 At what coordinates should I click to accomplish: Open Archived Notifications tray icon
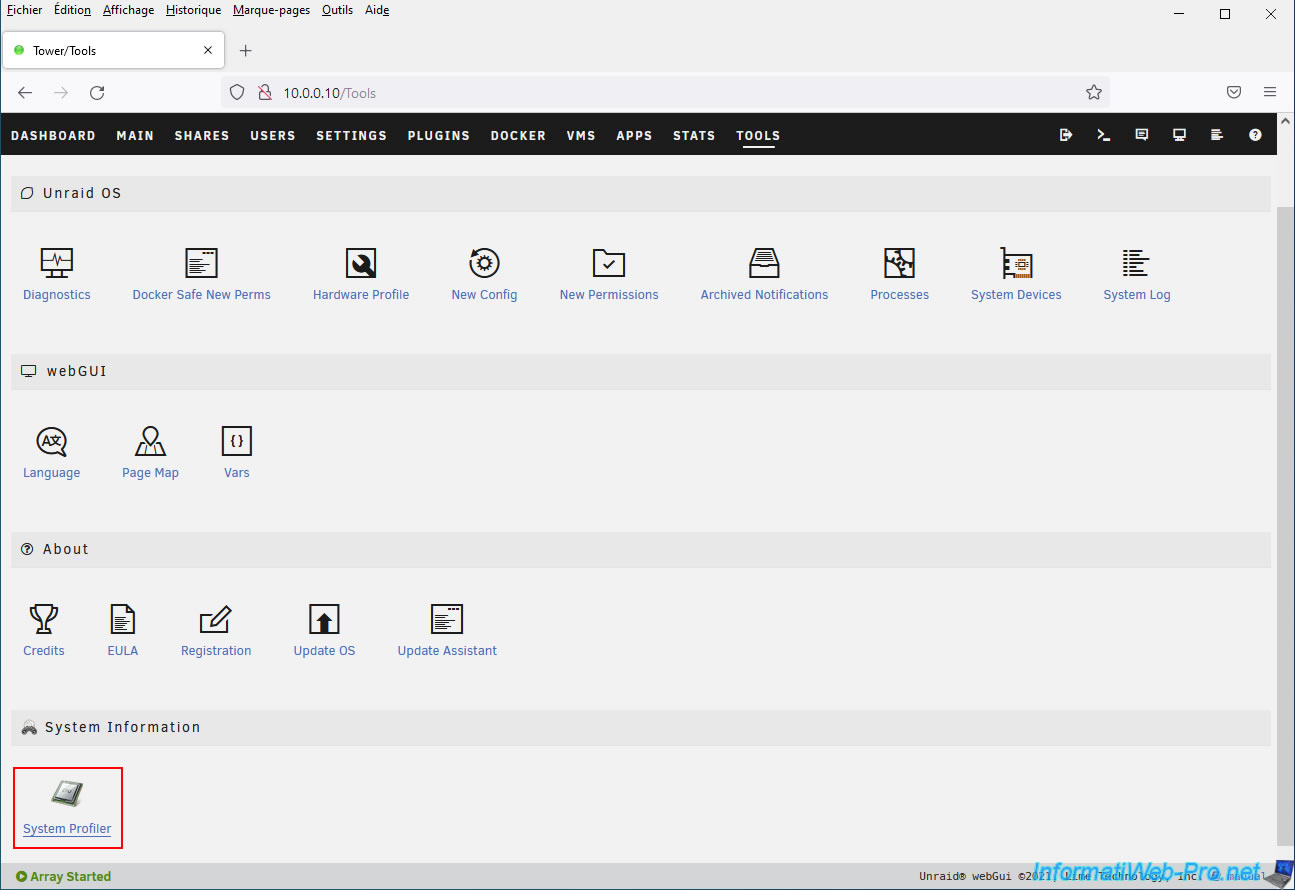tap(764, 264)
